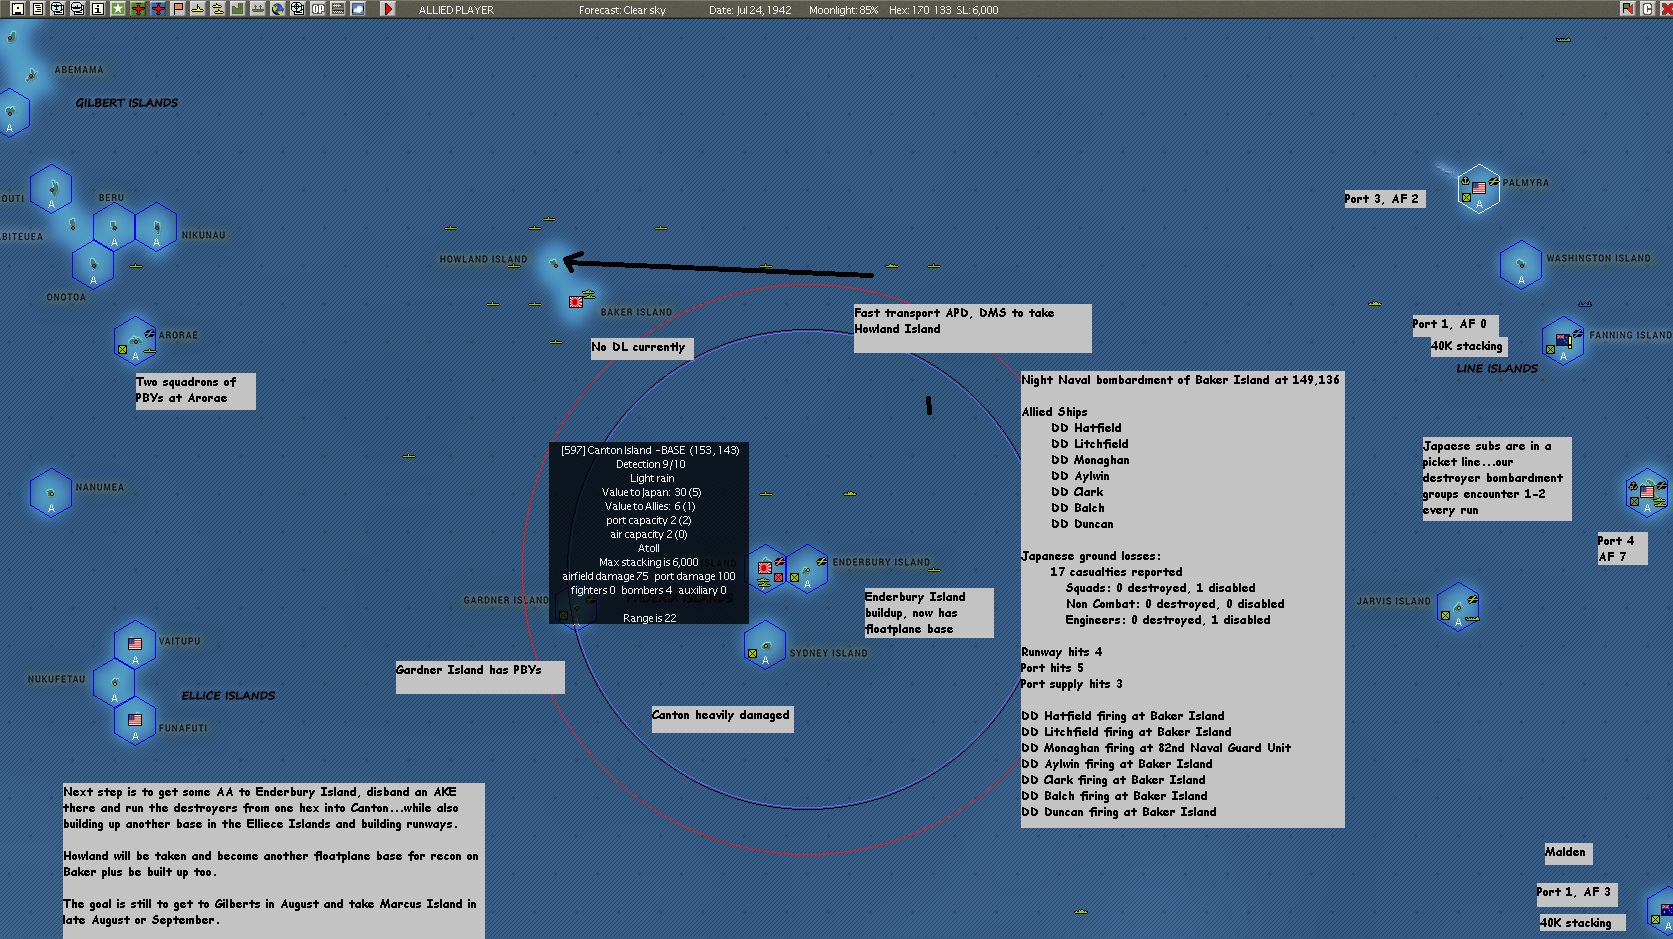The width and height of the screenshot is (1673, 939).
Task: Click the save game disk icon
Action: click(18, 9)
